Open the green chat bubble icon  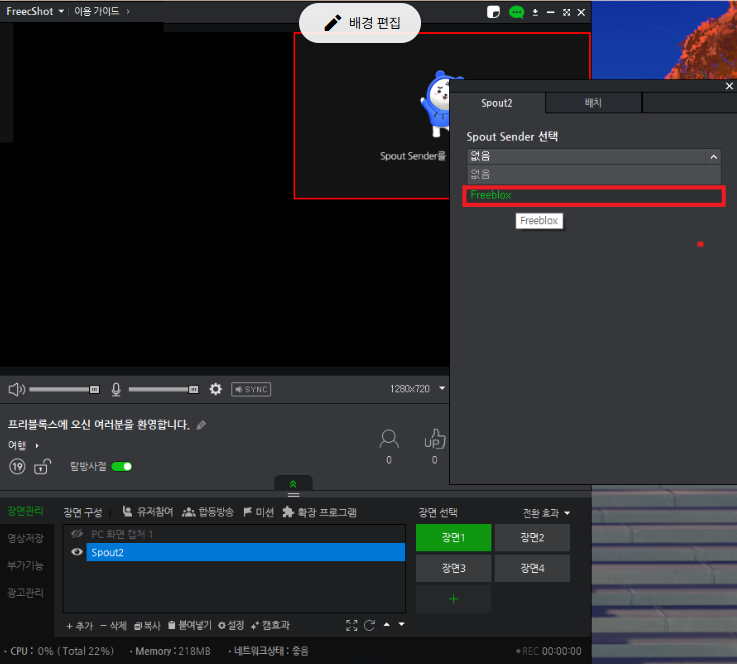coord(516,12)
